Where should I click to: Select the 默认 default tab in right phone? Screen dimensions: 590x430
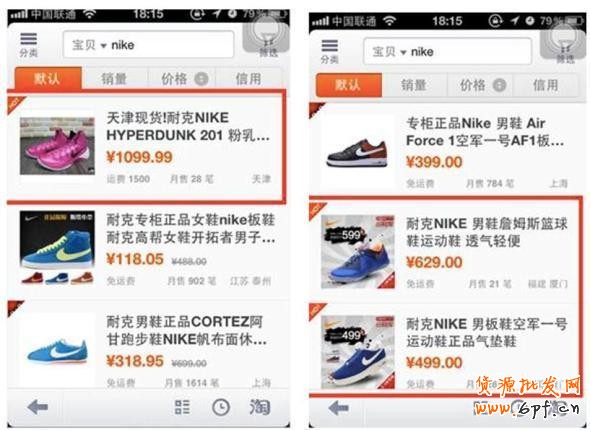349,85
